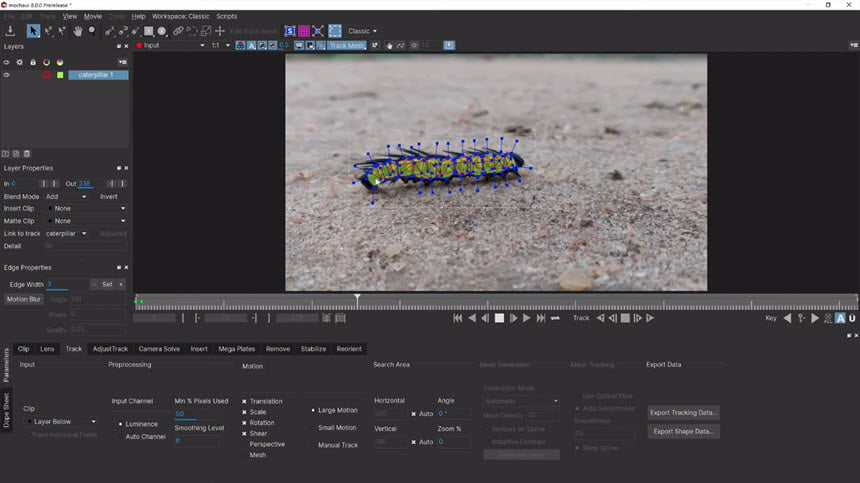This screenshot has width=860, height=483.
Task: Switch to the Camera Solve tab
Action: pyautogui.click(x=159, y=349)
